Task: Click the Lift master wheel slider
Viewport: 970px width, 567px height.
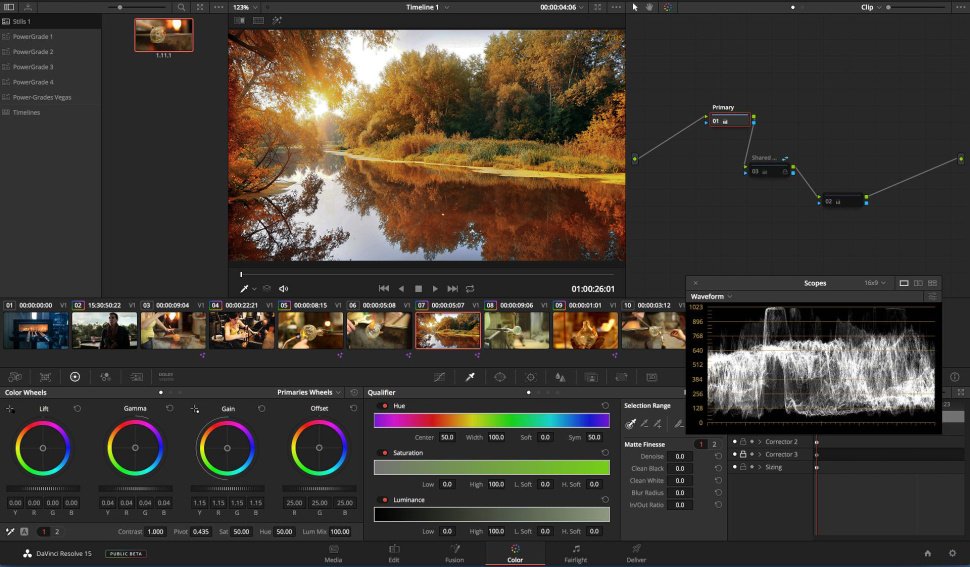Action: [43, 488]
